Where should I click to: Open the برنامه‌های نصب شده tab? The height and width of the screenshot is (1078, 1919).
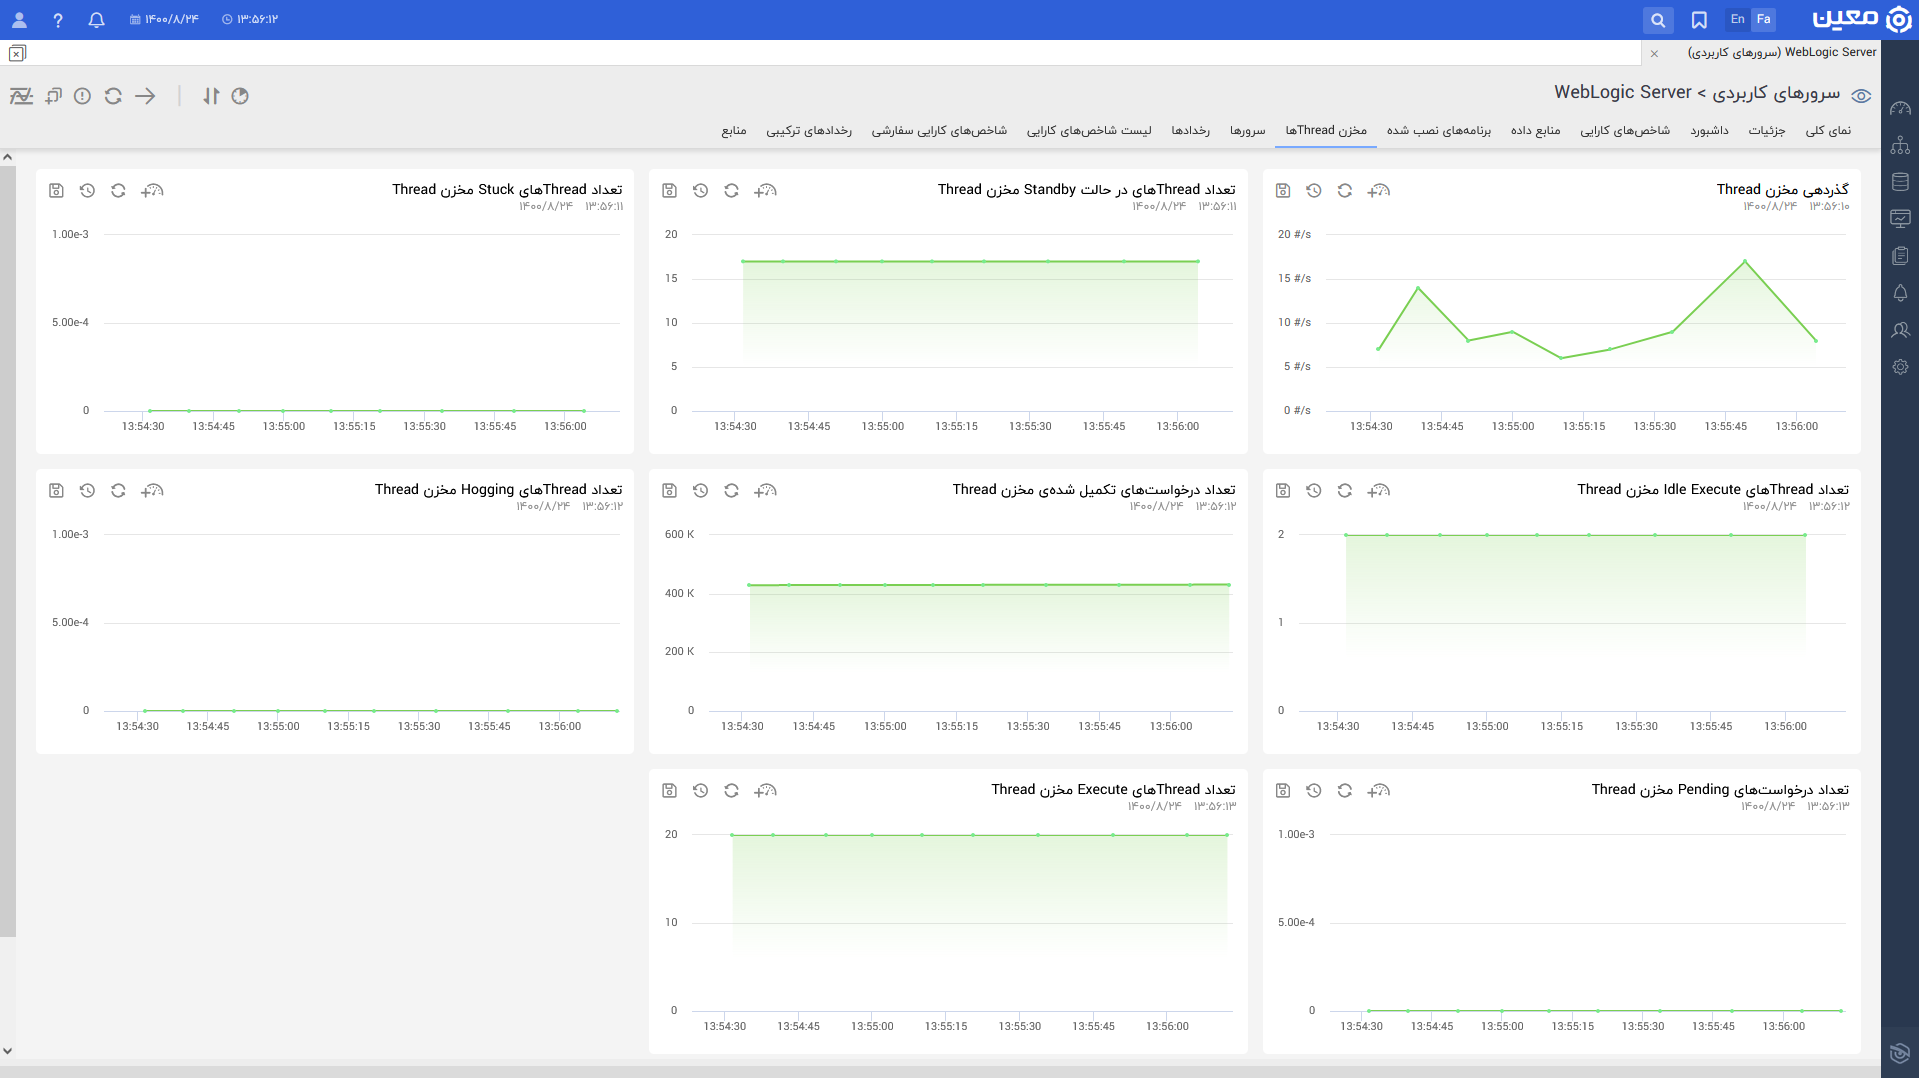click(1439, 131)
